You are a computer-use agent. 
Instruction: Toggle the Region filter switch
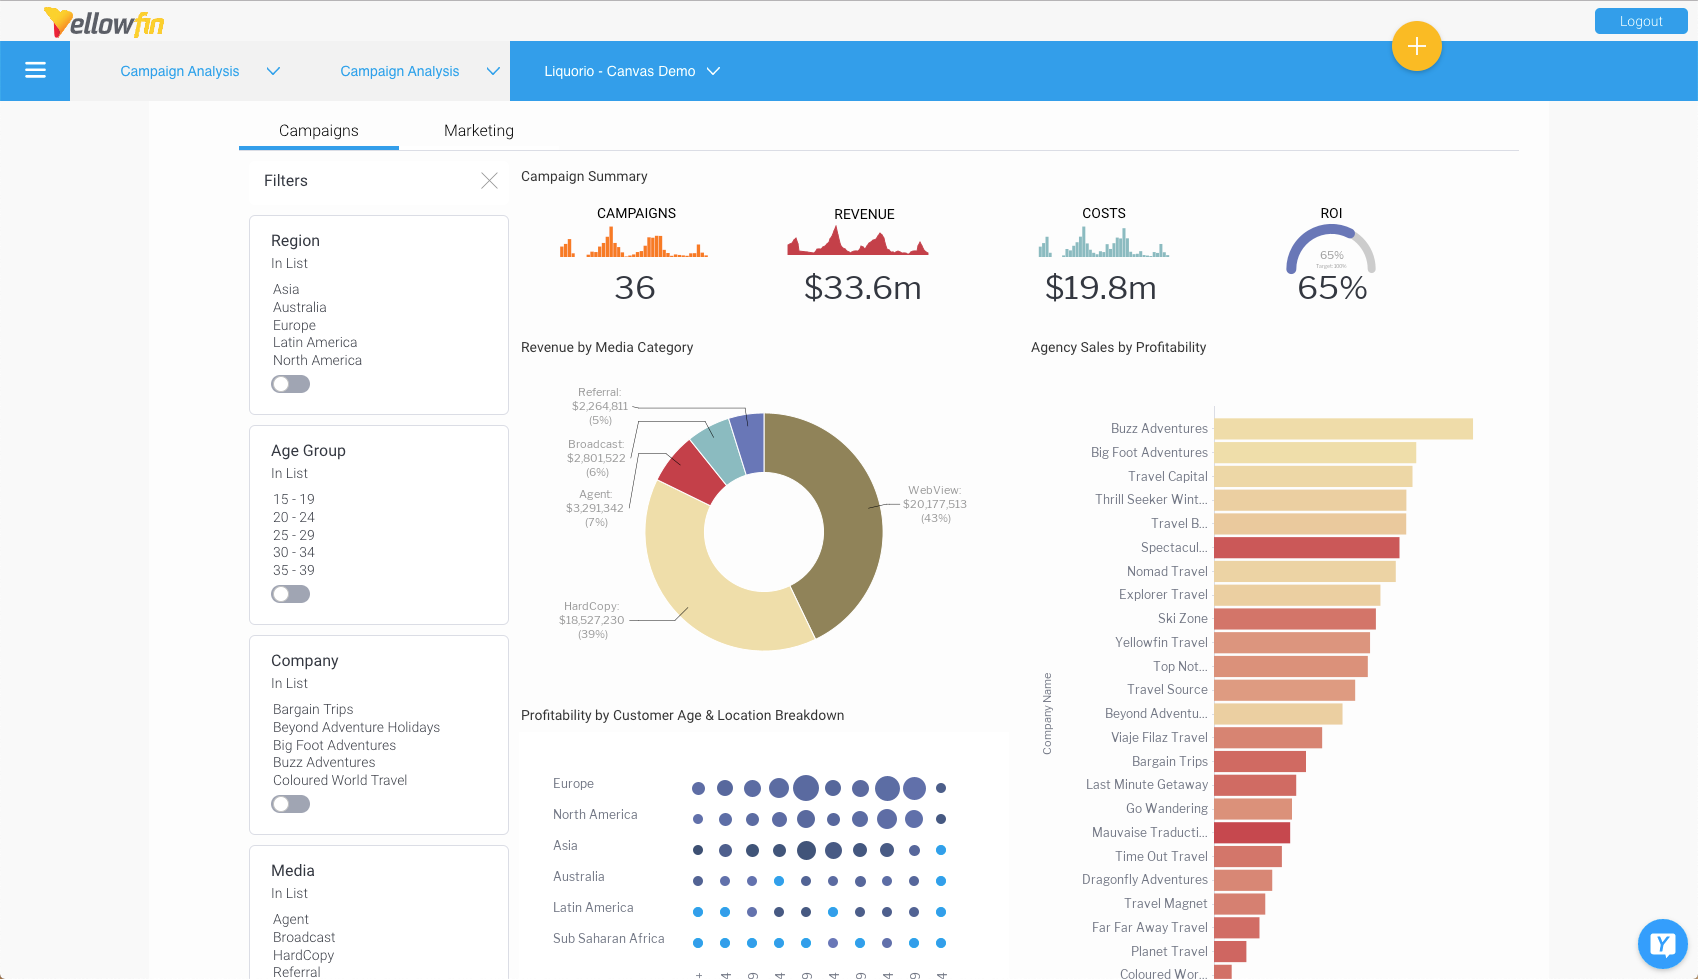coord(290,383)
